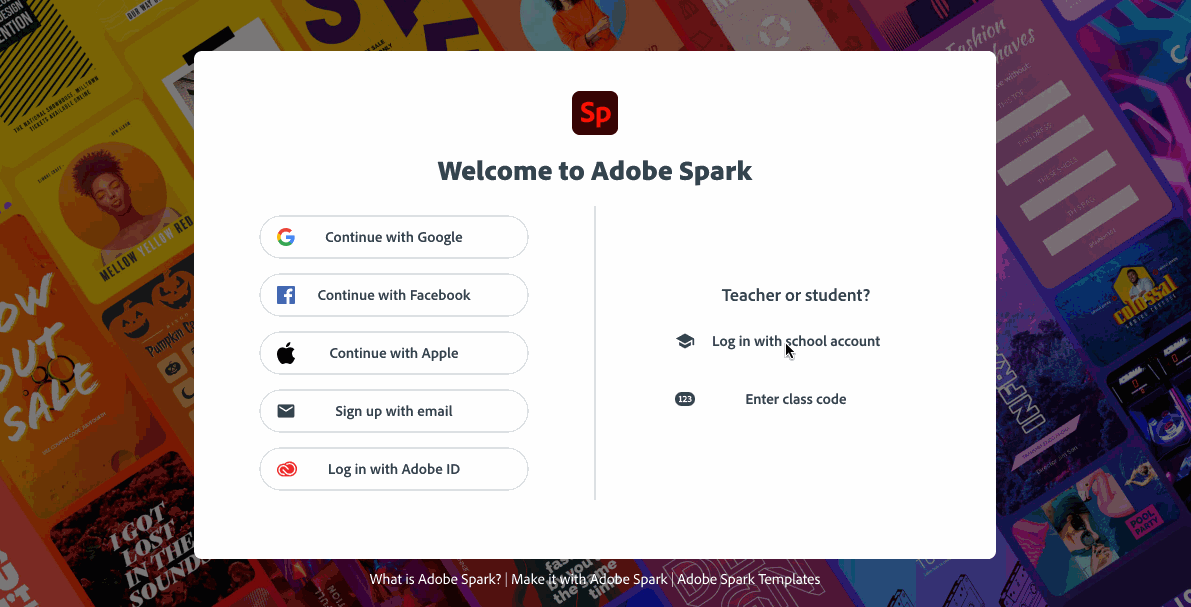This screenshot has height=607, width=1191.
Task: Select Continue with Apple
Action: (x=393, y=352)
